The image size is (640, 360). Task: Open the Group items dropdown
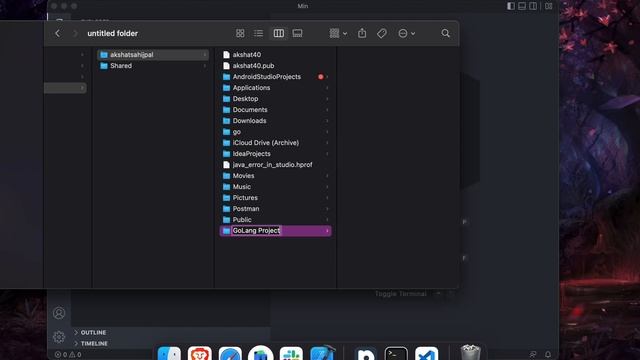(338, 33)
